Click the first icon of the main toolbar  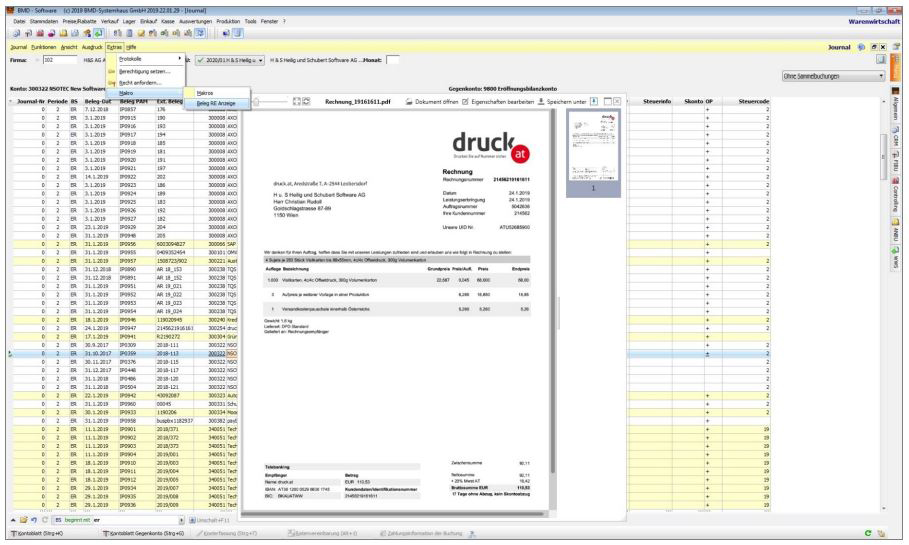[16, 33]
